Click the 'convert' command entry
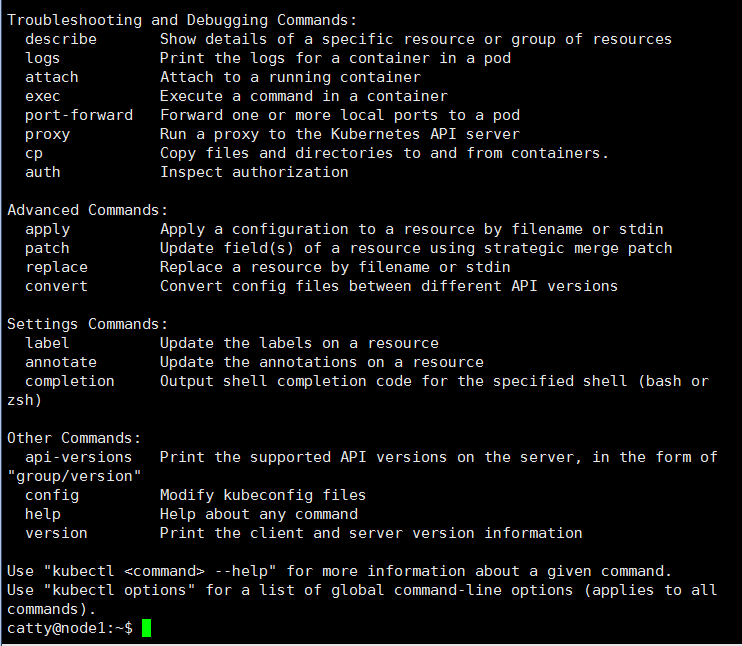Image resolution: width=742 pixels, height=646 pixels. [56, 286]
